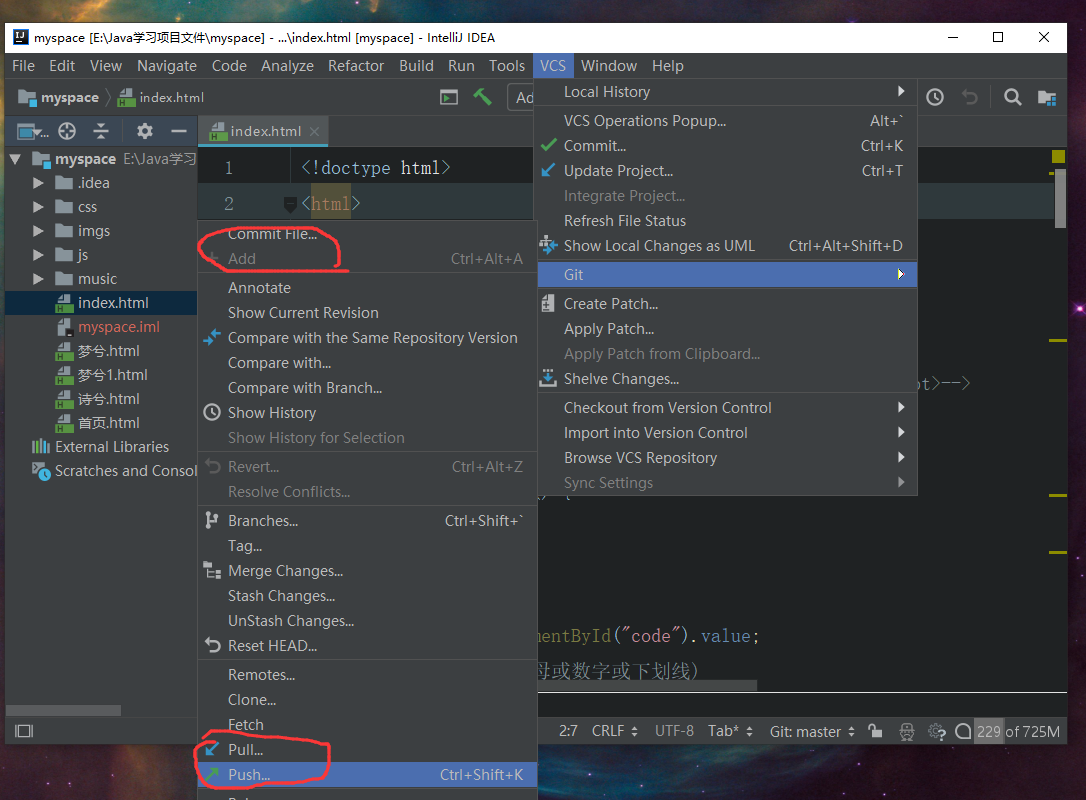Image resolution: width=1086 pixels, height=800 pixels.
Task: Click the Locate target icon in Project panel
Action: [x=67, y=131]
